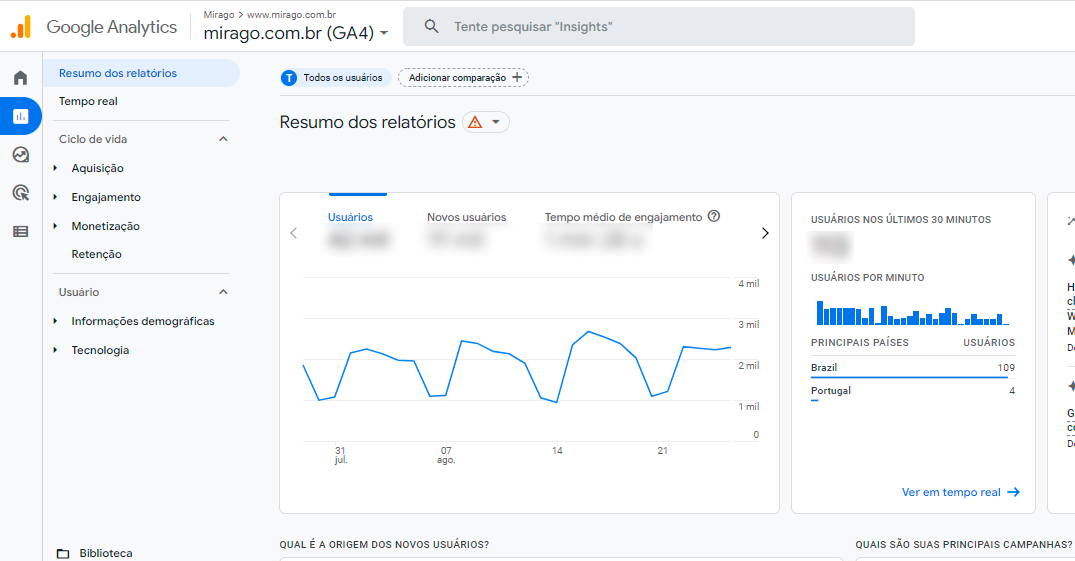Click the 109 users value for Brazil

point(1006,368)
